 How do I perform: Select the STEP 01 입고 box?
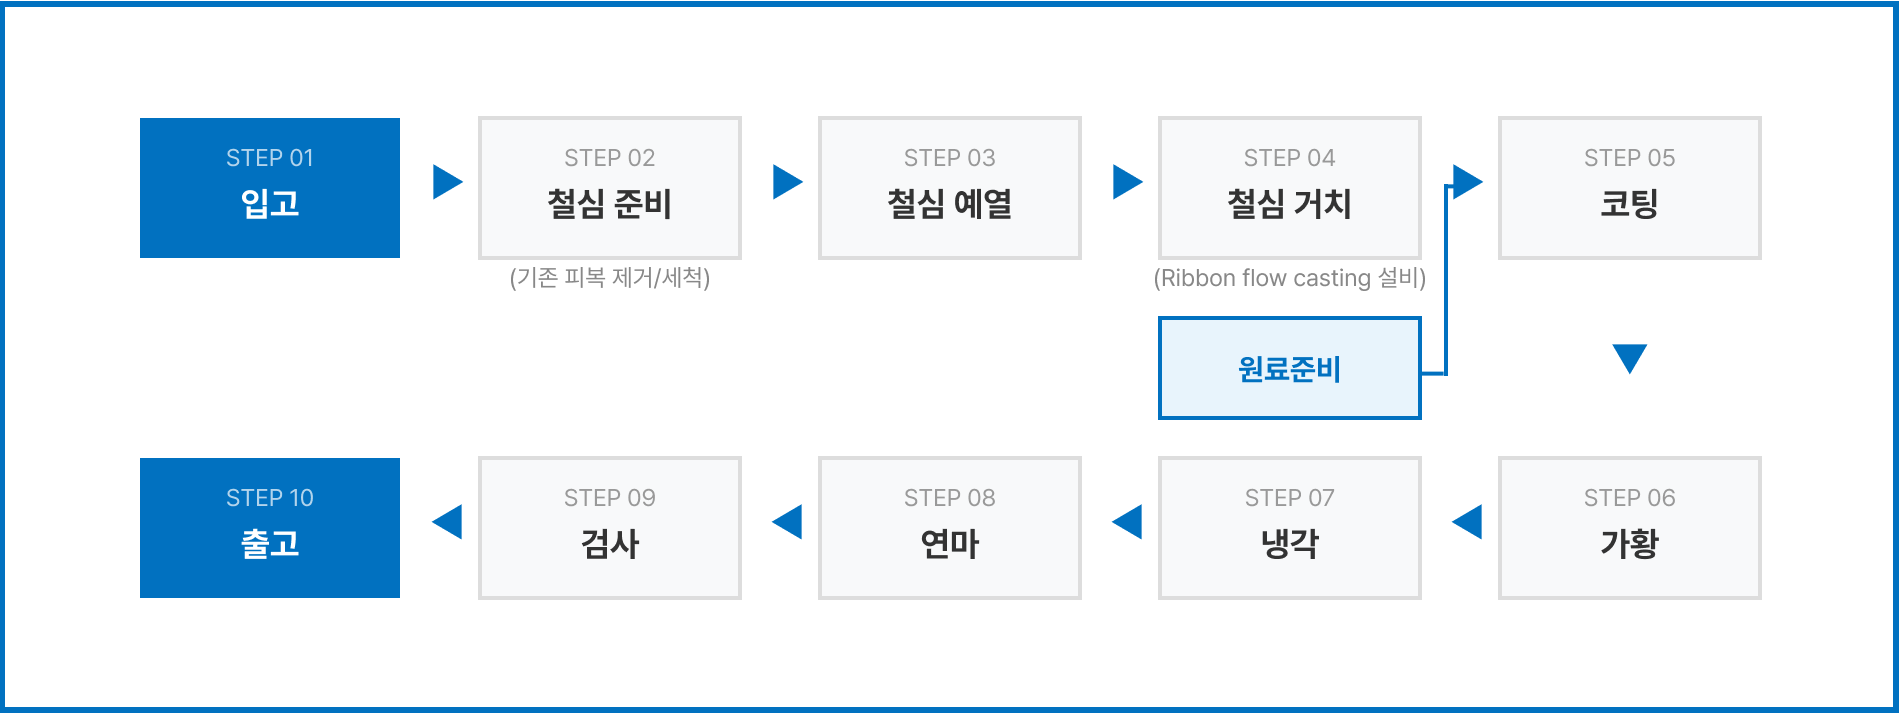tap(270, 188)
